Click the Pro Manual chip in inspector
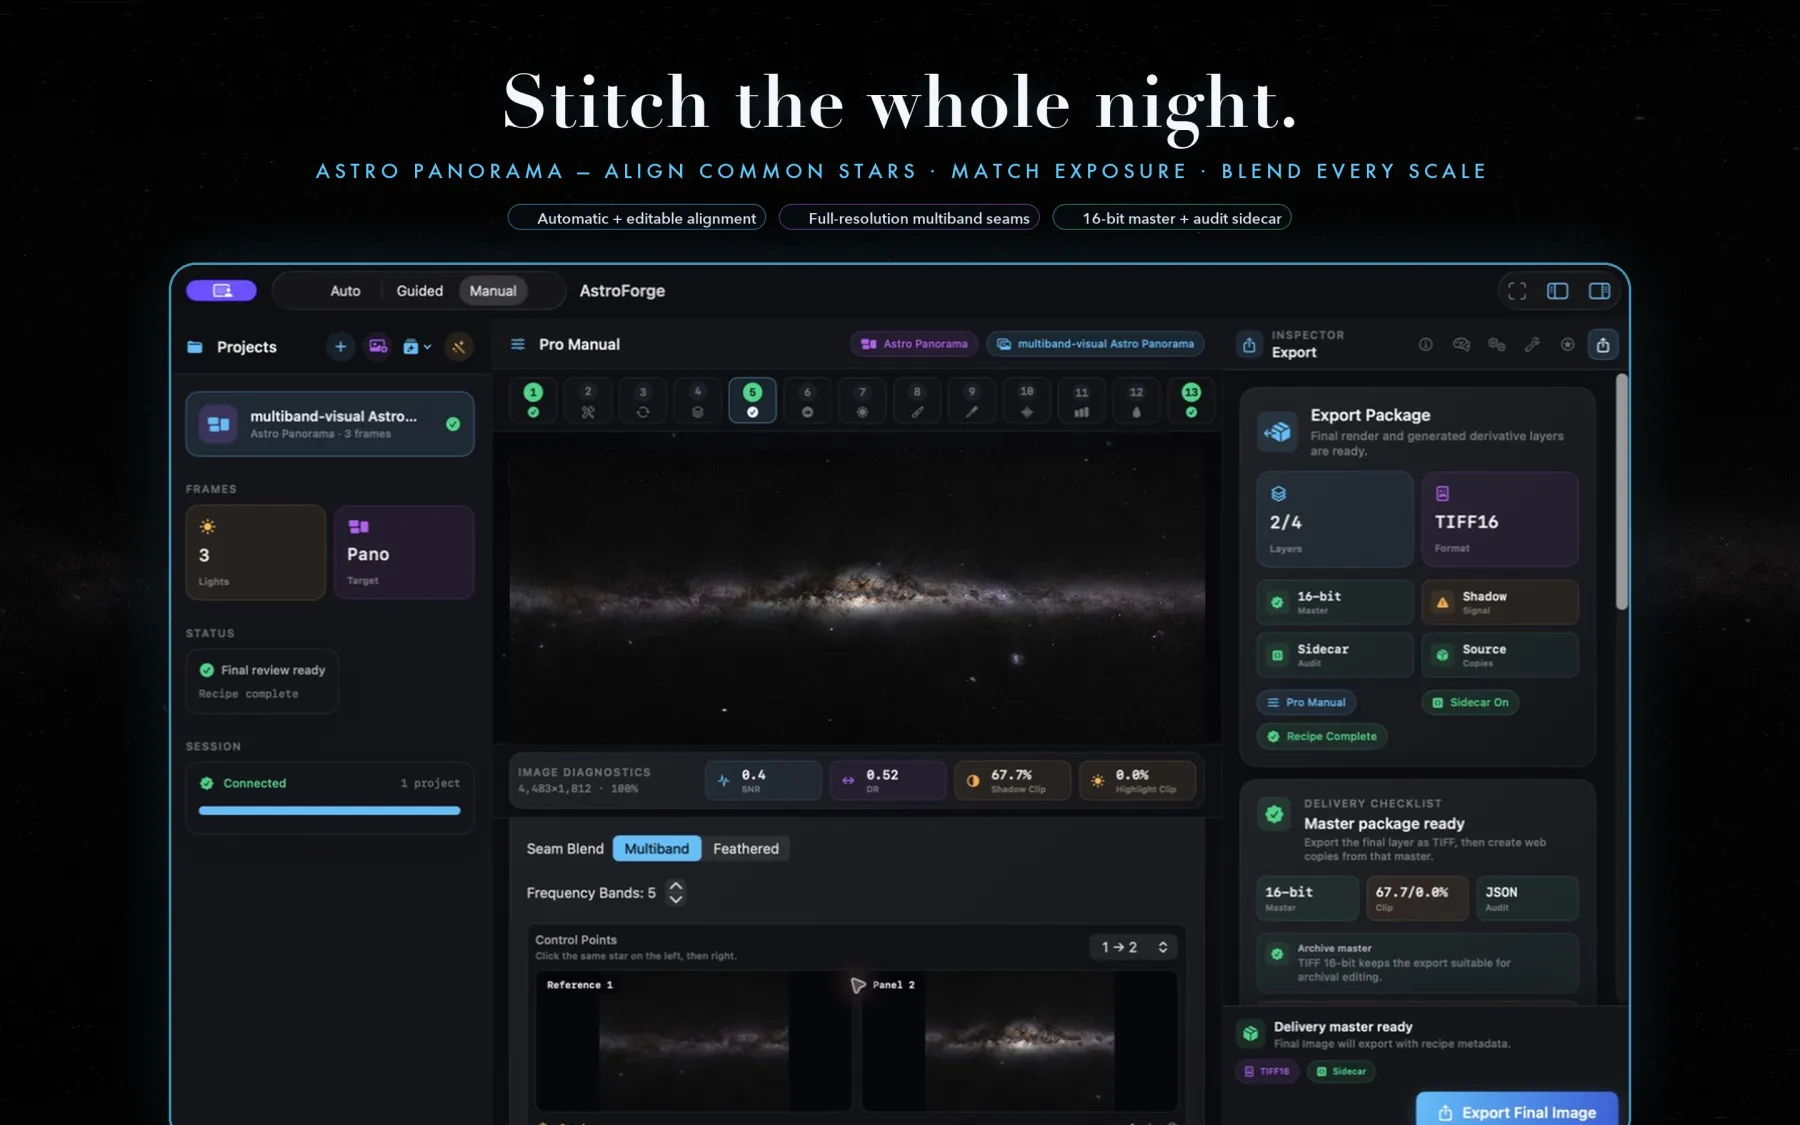1800x1125 pixels. coord(1306,703)
